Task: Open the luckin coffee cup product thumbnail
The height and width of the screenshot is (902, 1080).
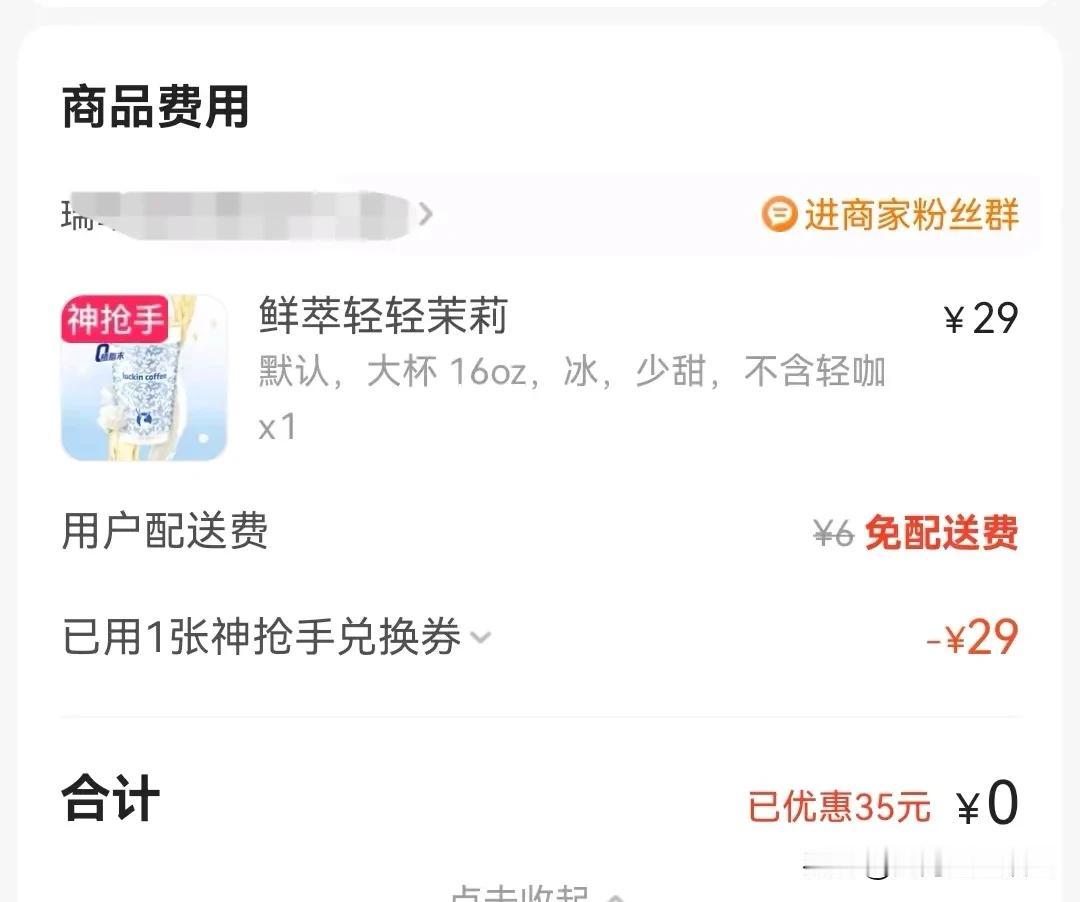Action: tap(145, 377)
